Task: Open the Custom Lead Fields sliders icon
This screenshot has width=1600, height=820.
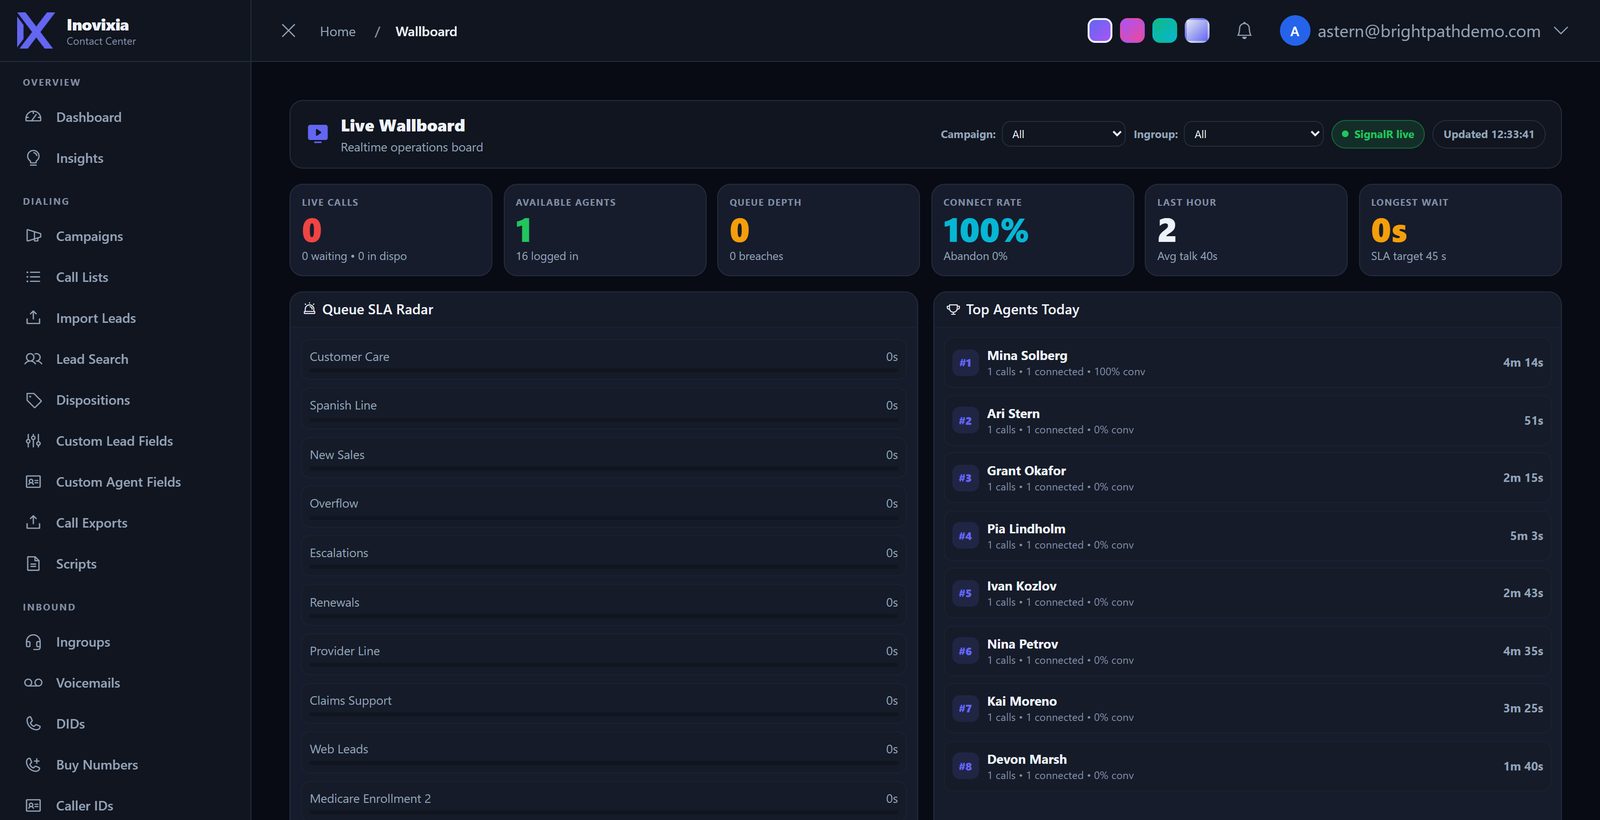Action: pyautogui.click(x=33, y=441)
